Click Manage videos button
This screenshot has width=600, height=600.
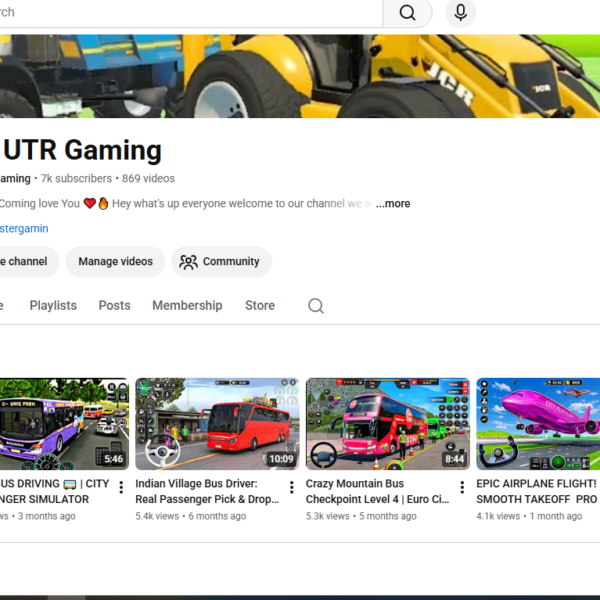[115, 262]
